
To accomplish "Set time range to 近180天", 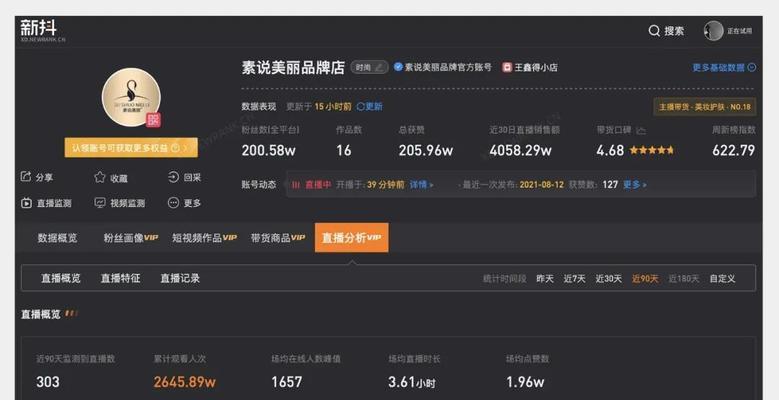I will 684,279.
